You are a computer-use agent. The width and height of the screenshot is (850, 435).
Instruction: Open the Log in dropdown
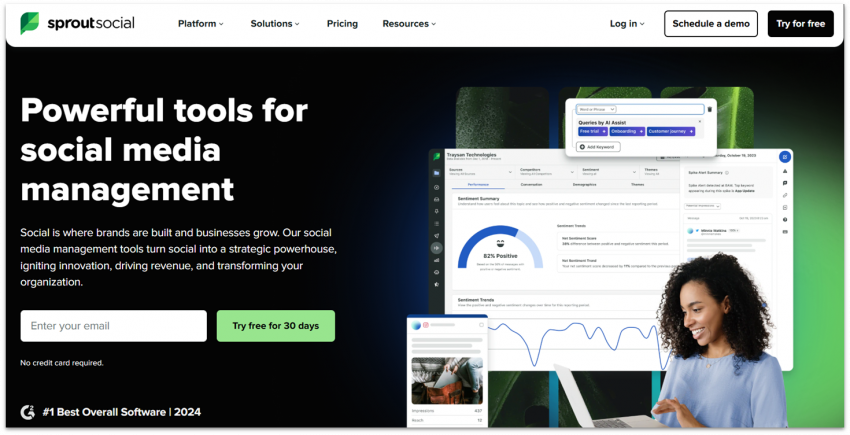(627, 24)
